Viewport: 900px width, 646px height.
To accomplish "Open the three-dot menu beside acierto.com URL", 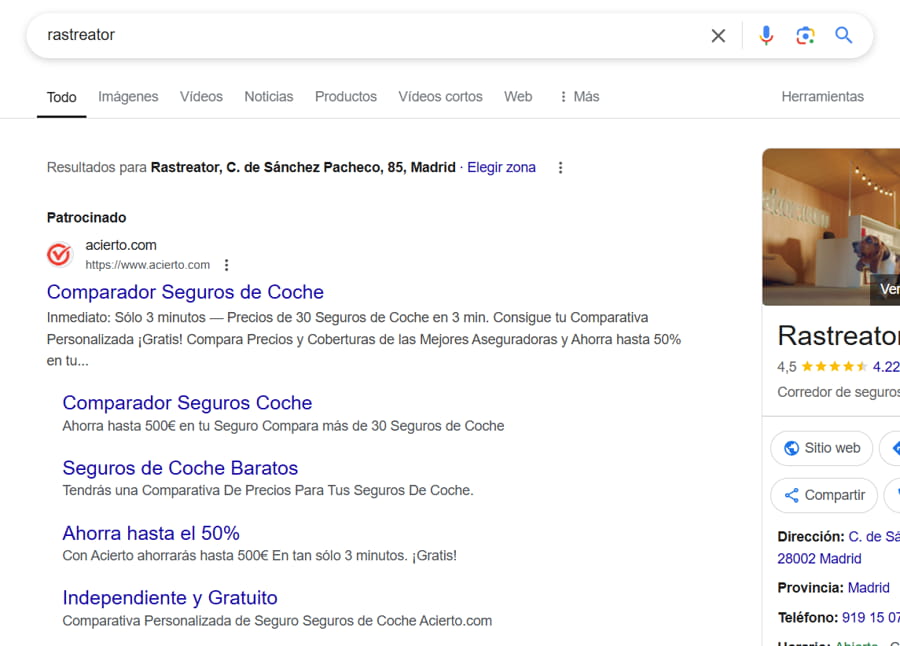I will pos(227,265).
